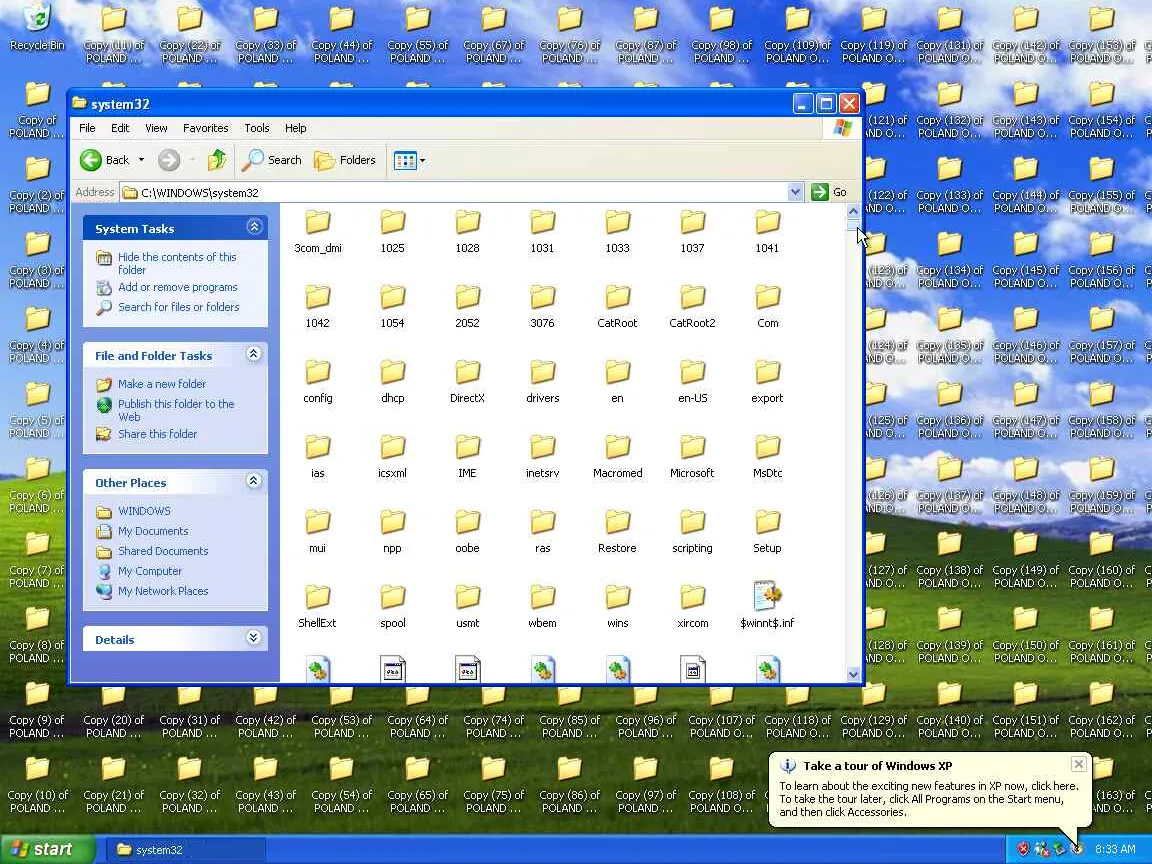Select the wbem folder

pos(542,607)
